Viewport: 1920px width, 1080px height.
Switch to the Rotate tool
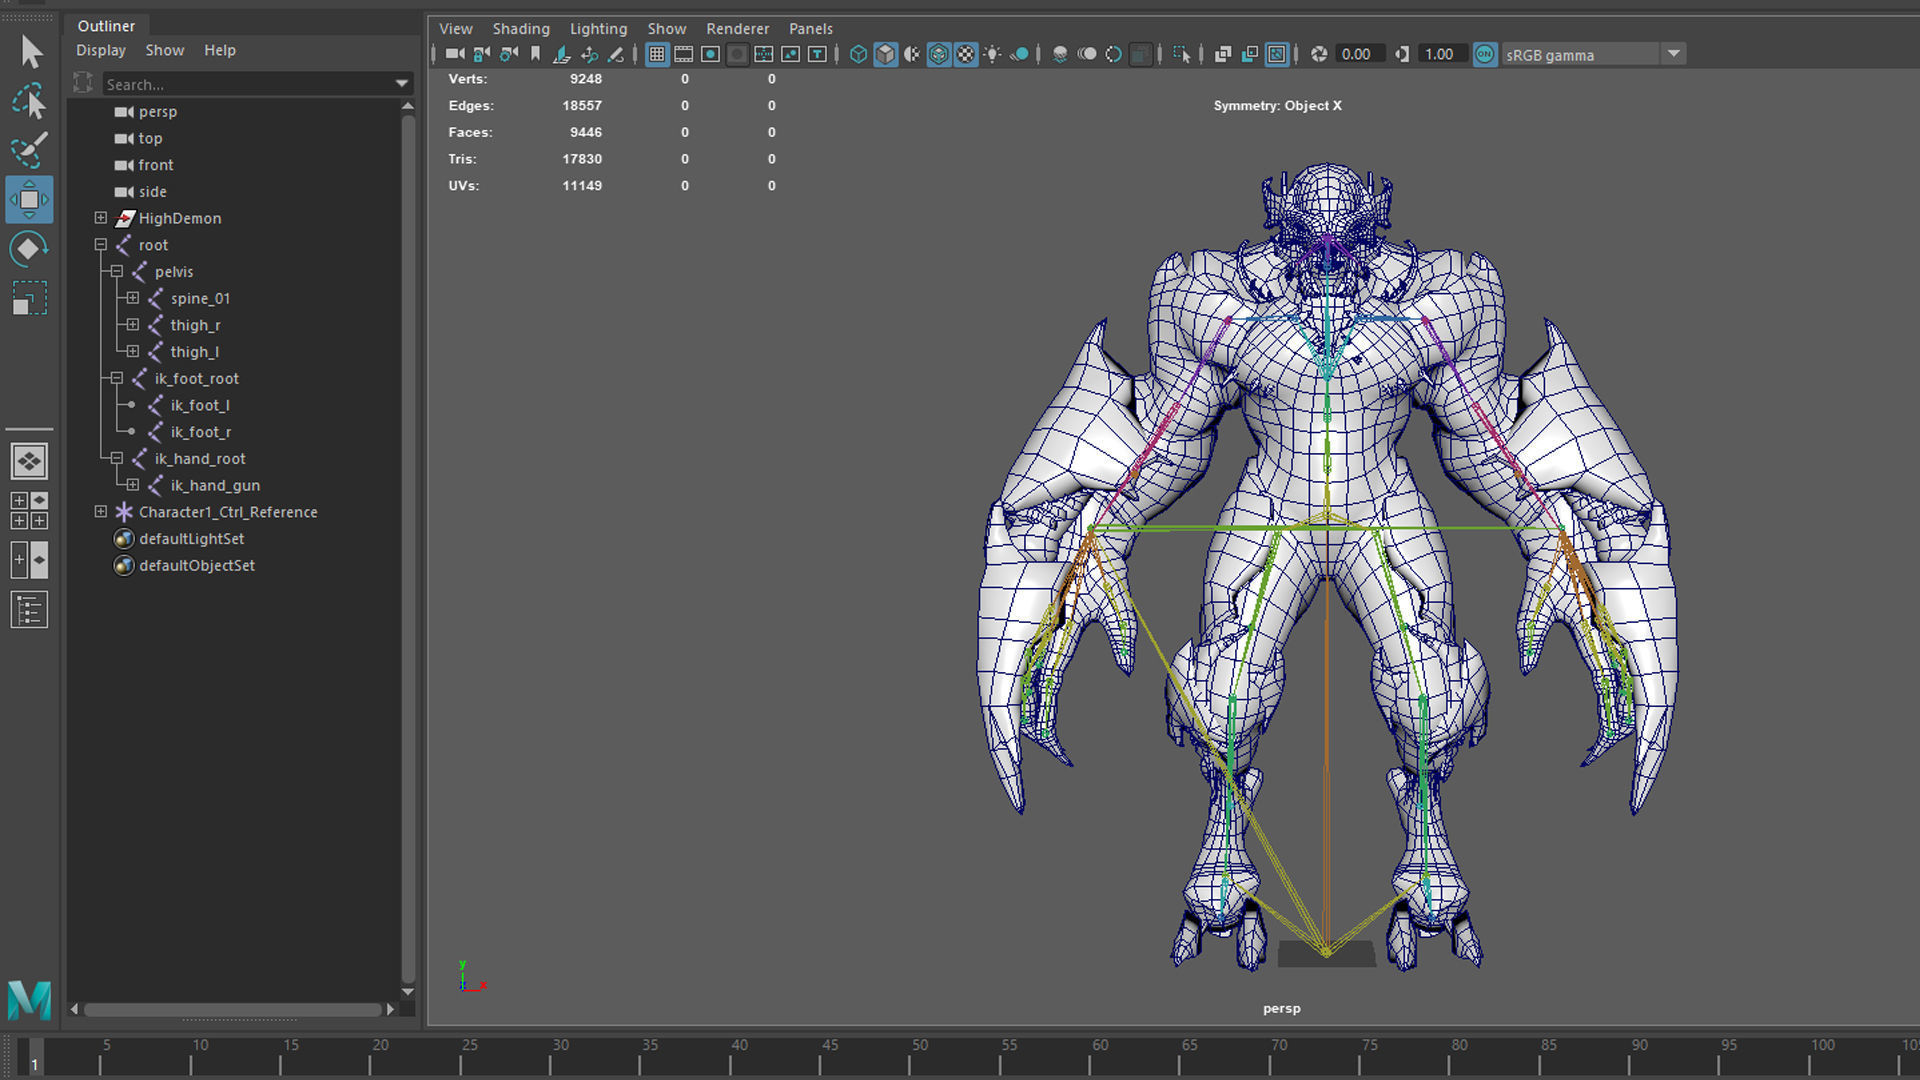click(30, 248)
